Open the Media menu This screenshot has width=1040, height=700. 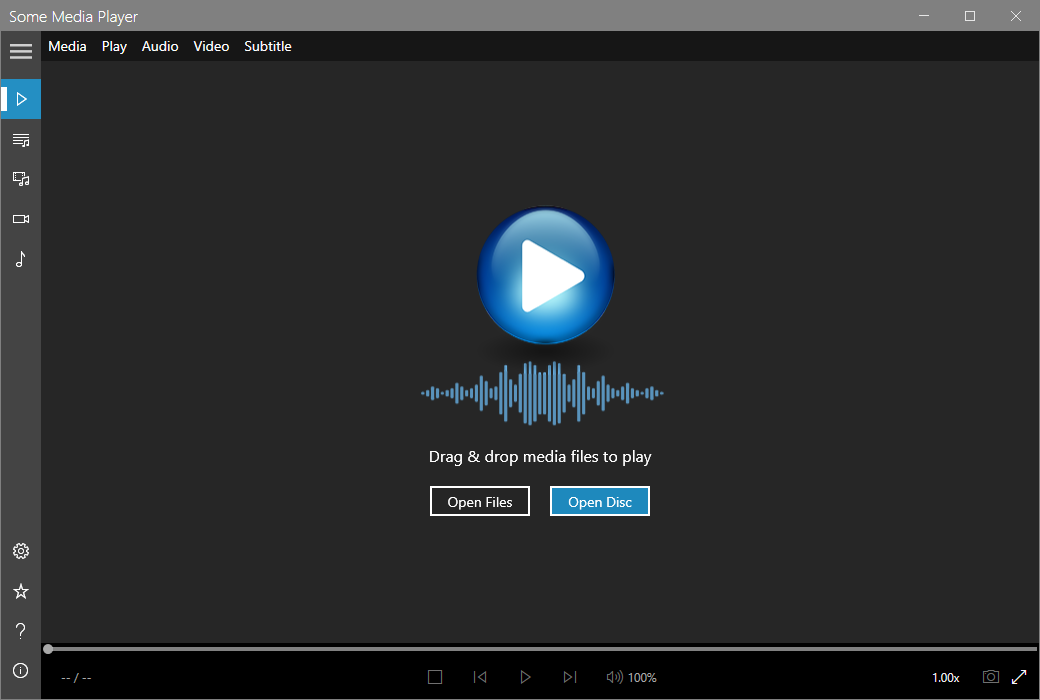click(x=66, y=46)
